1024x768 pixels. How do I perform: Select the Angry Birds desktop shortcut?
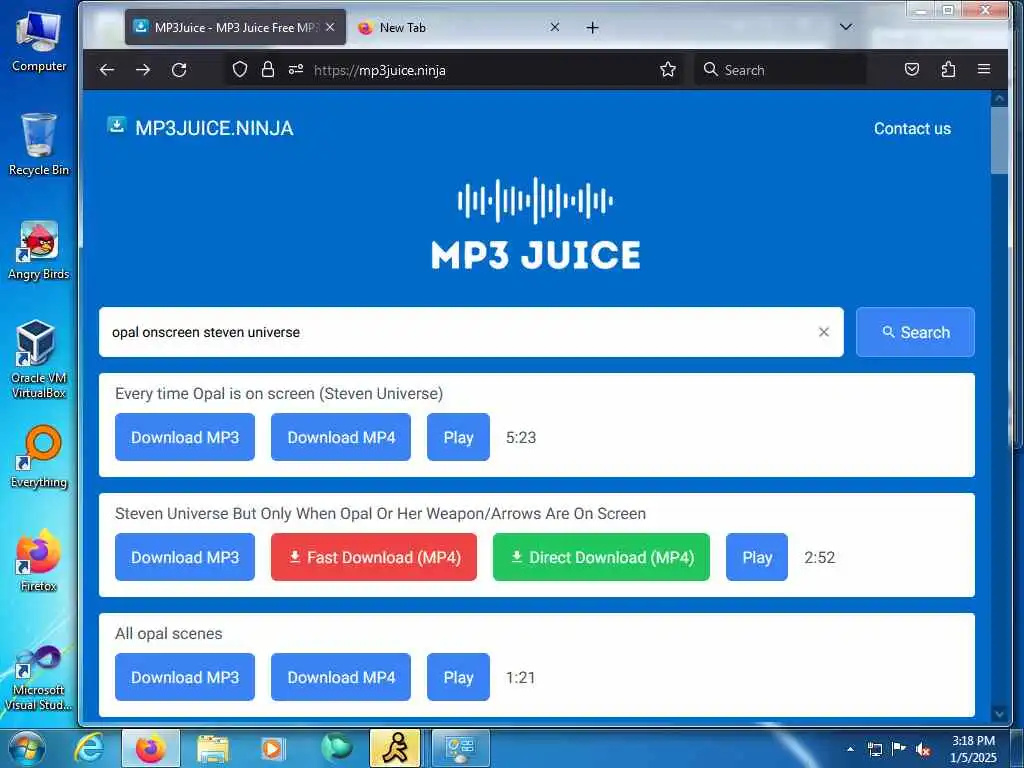coord(39,251)
